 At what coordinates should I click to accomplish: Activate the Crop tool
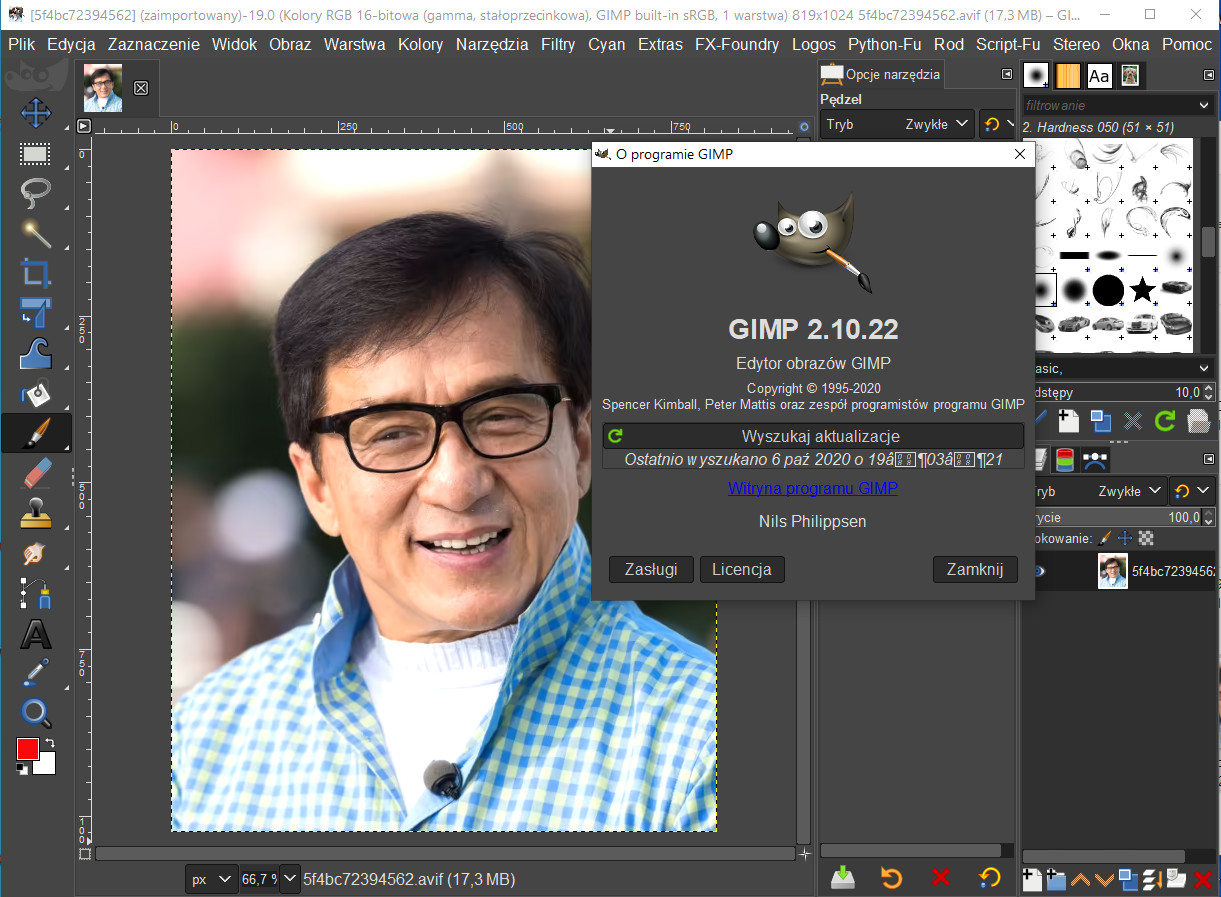pyautogui.click(x=36, y=272)
